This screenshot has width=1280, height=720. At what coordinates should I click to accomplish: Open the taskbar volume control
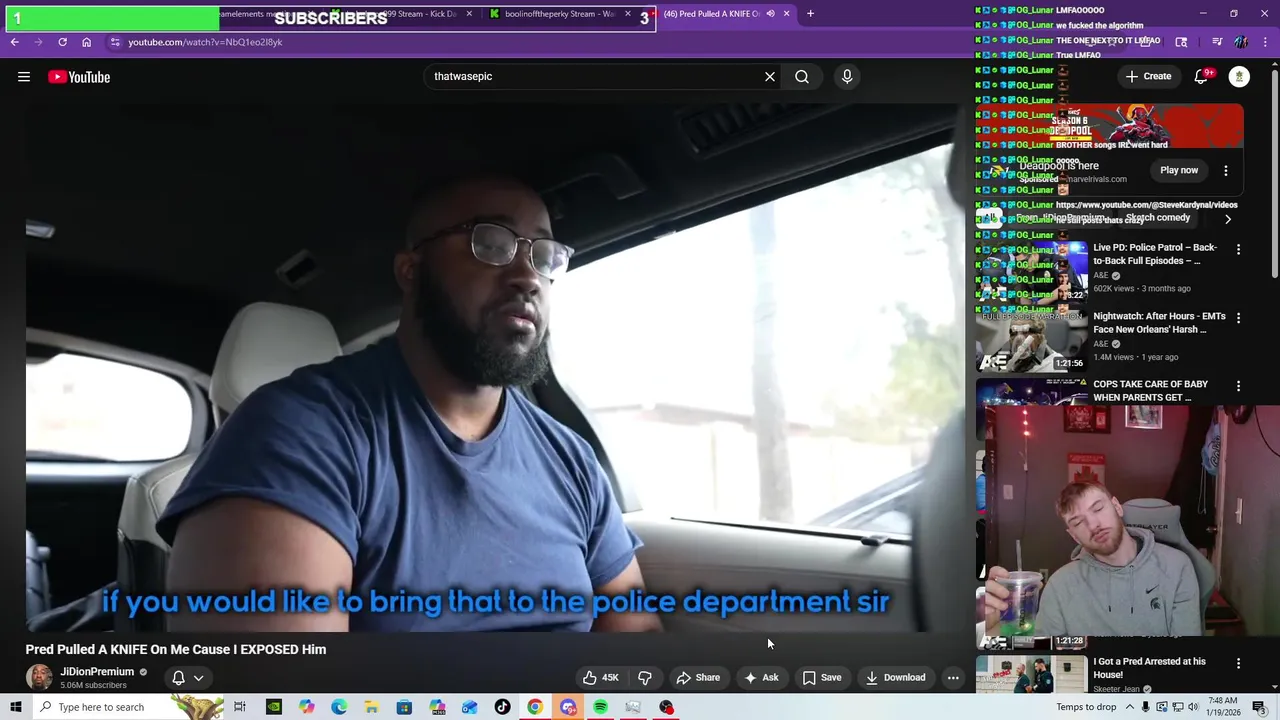tap(1193, 707)
